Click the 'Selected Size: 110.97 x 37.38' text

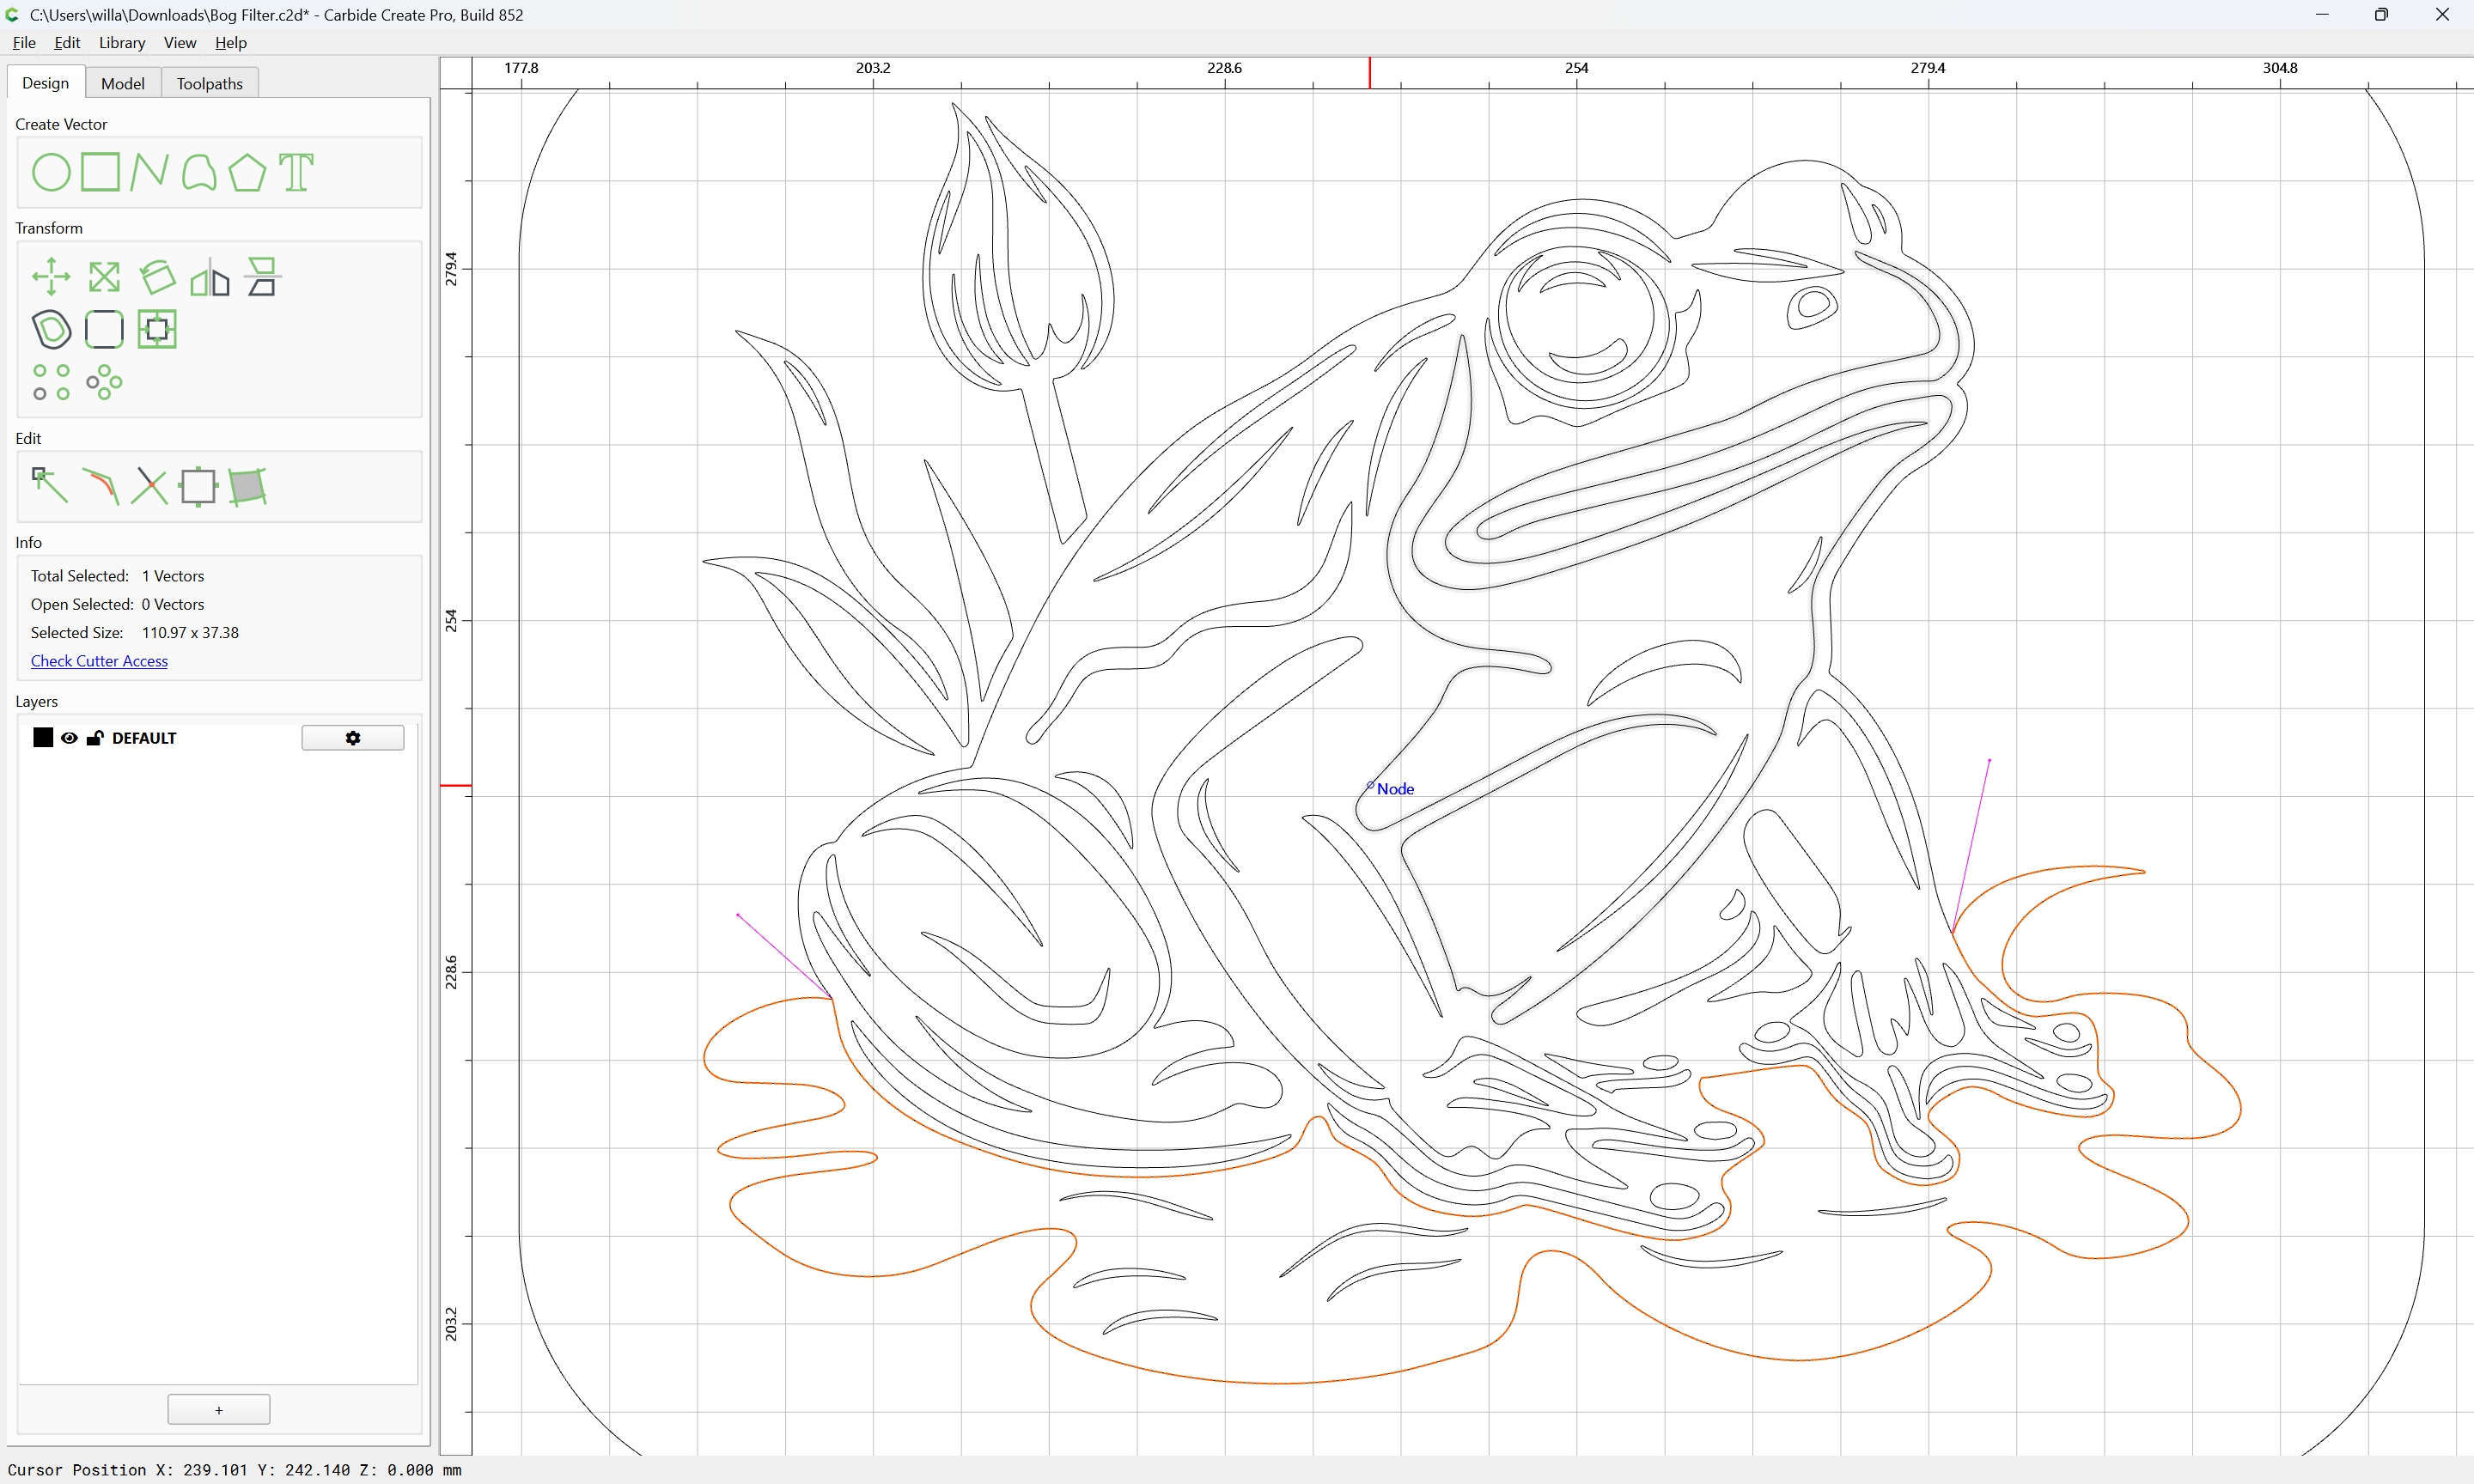135,633
